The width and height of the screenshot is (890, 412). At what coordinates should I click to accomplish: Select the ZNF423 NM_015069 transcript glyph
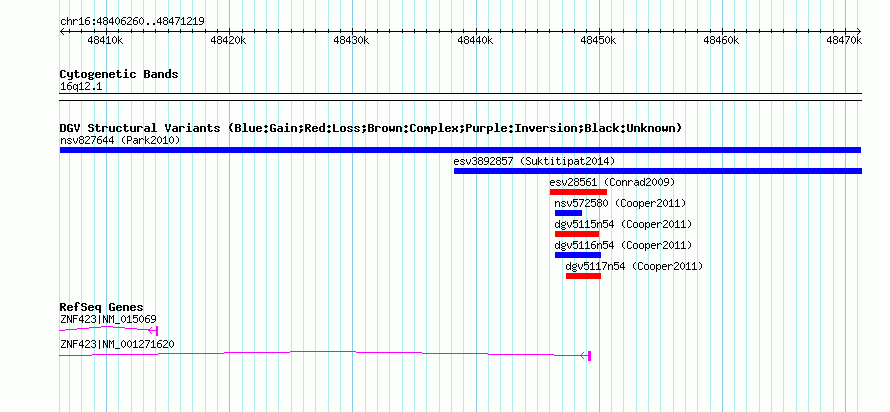pos(108,330)
